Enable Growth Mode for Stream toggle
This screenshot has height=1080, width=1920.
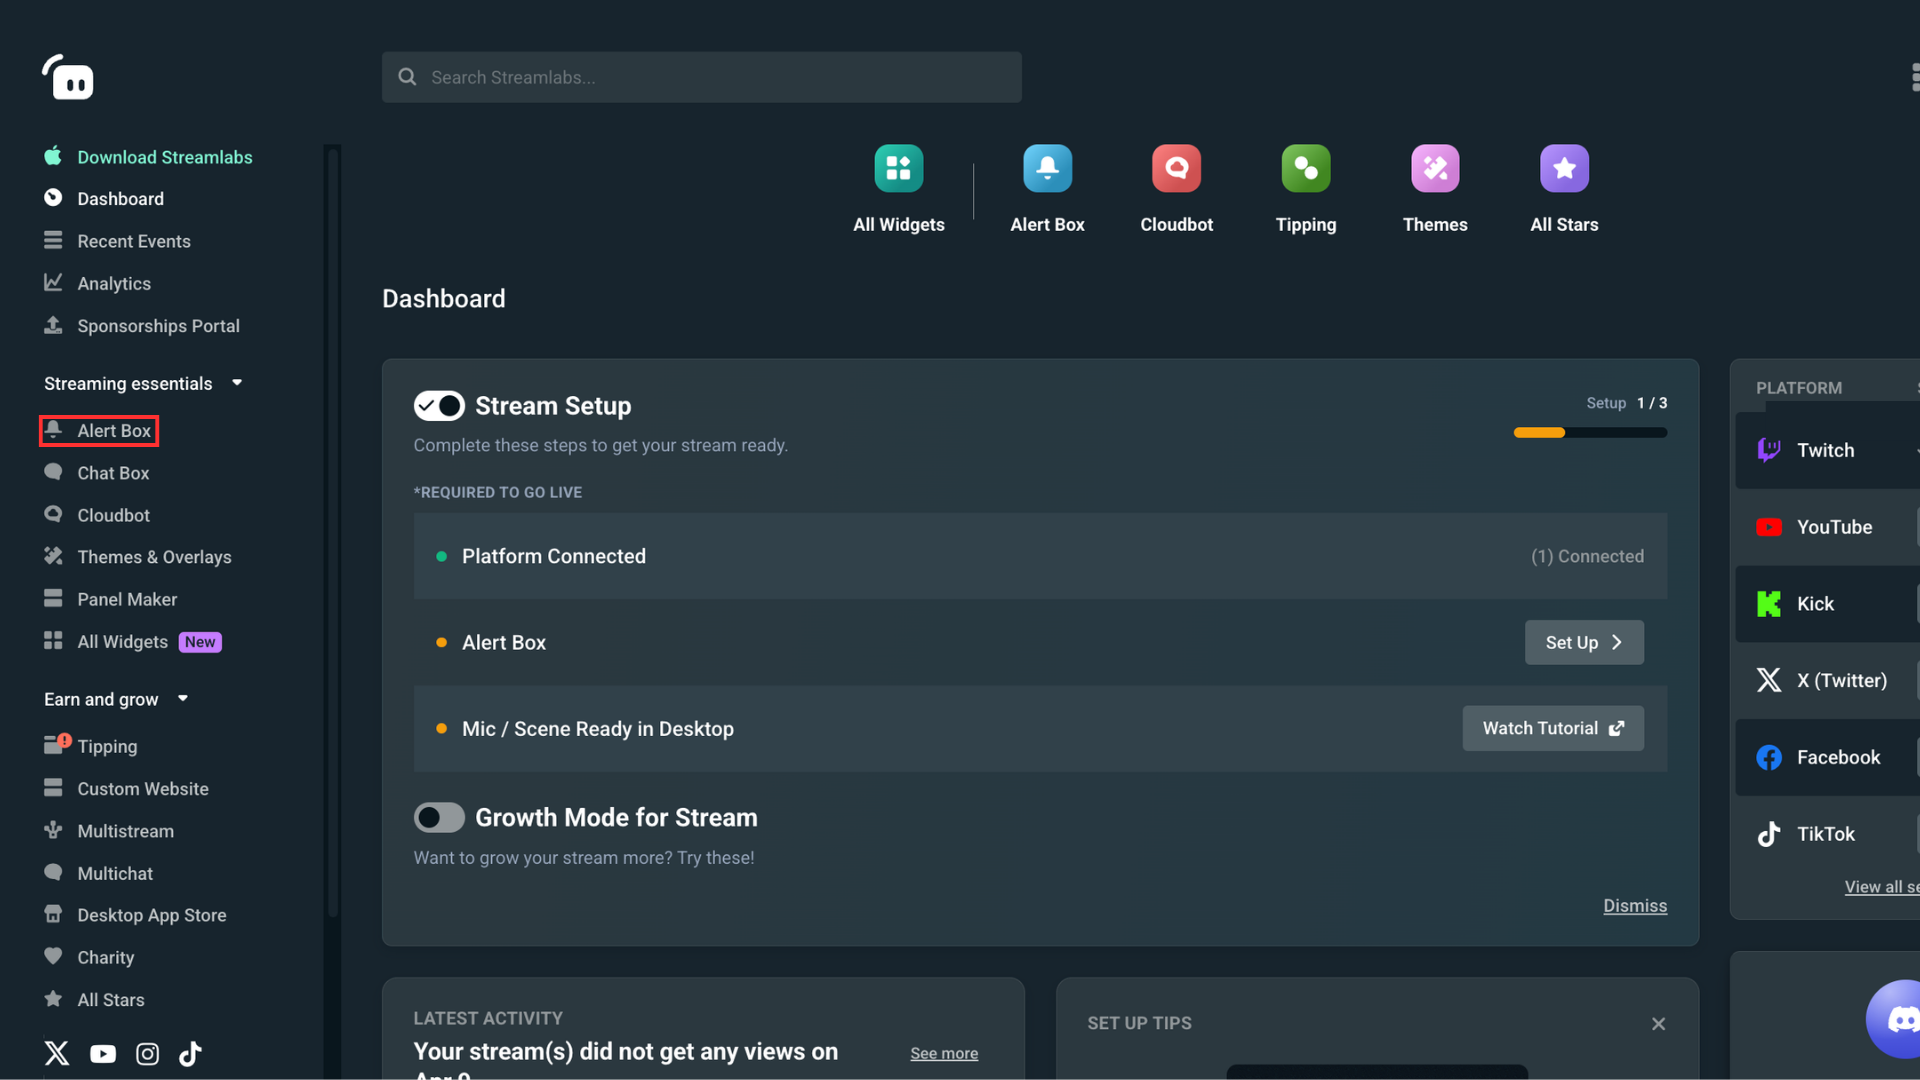tap(439, 817)
